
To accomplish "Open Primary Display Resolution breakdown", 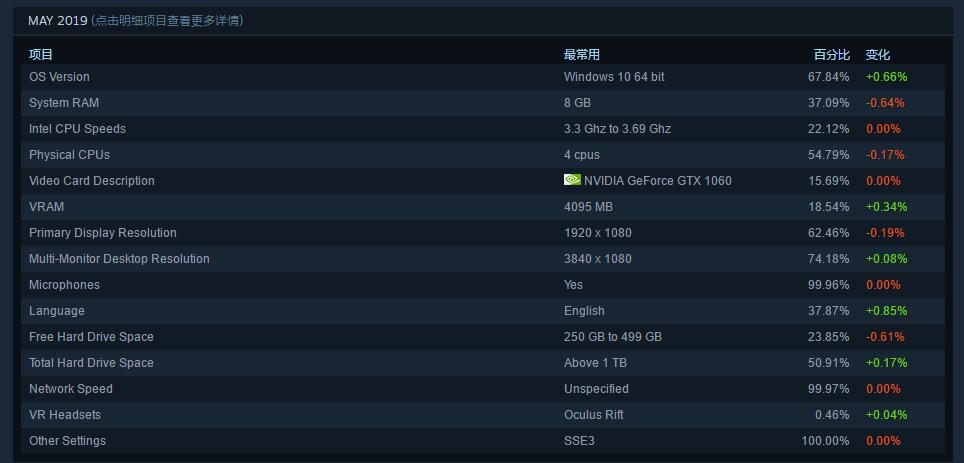I will tap(483, 232).
